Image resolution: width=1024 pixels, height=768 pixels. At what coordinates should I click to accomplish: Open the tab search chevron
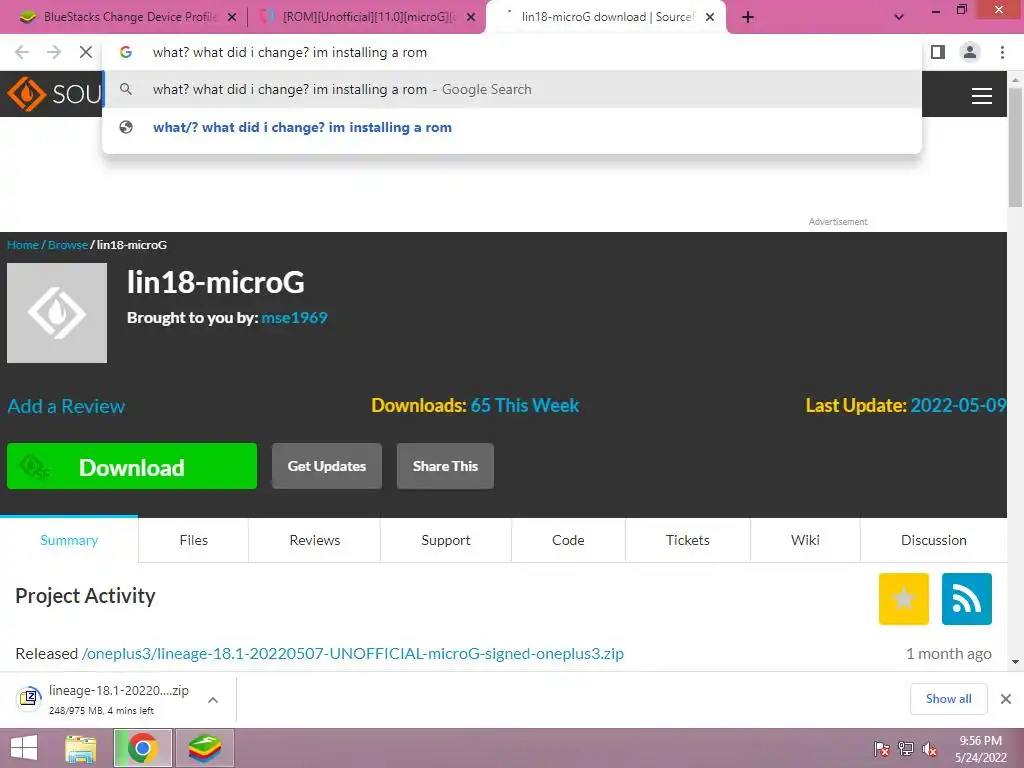point(899,17)
